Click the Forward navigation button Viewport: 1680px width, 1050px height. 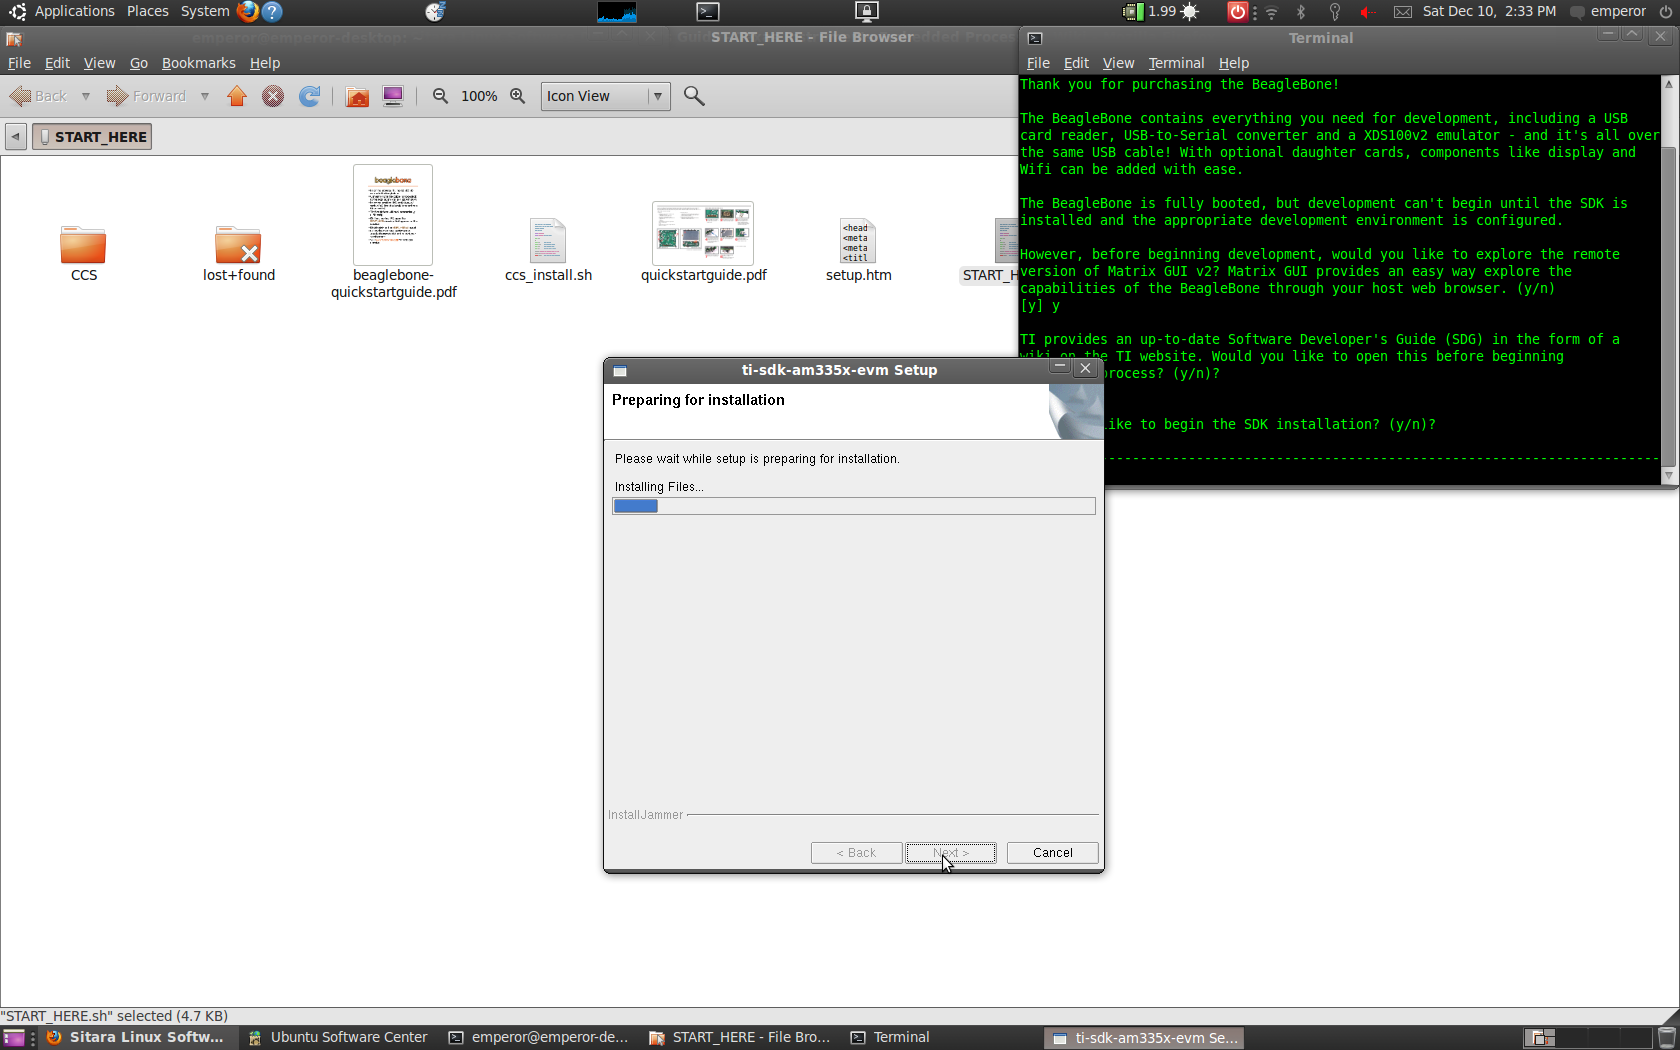pyautogui.click(x=147, y=96)
